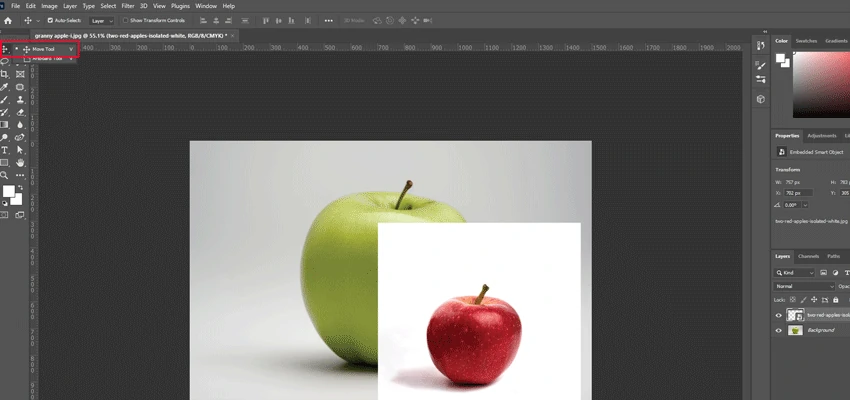850x400 pixels.
Task: Enable Show Transform Controls checkbox
Action: (x=125, y=21)
